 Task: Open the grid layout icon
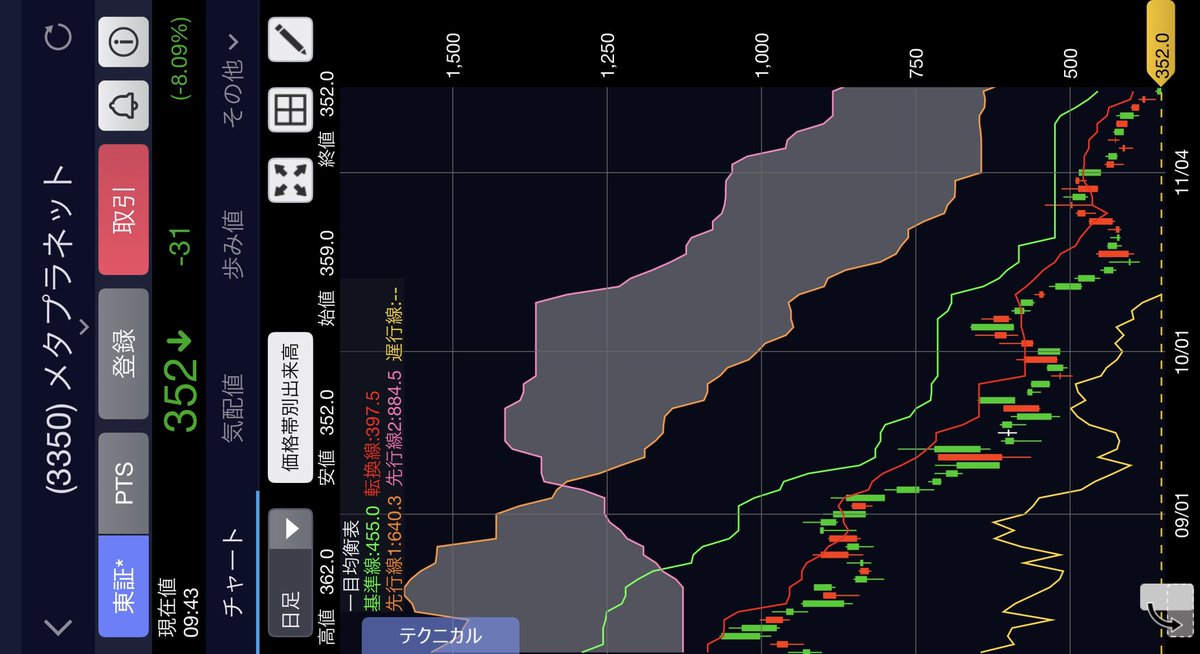[291, 110]
